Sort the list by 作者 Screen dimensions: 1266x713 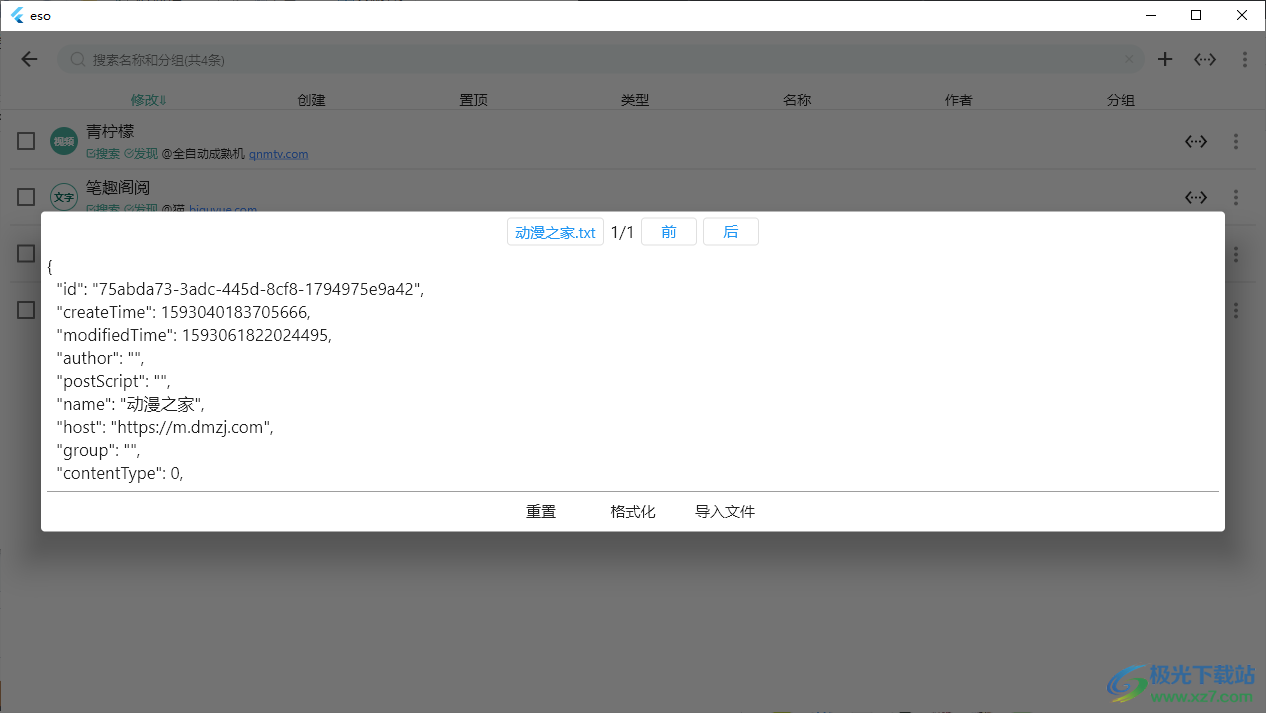[959, 100]
